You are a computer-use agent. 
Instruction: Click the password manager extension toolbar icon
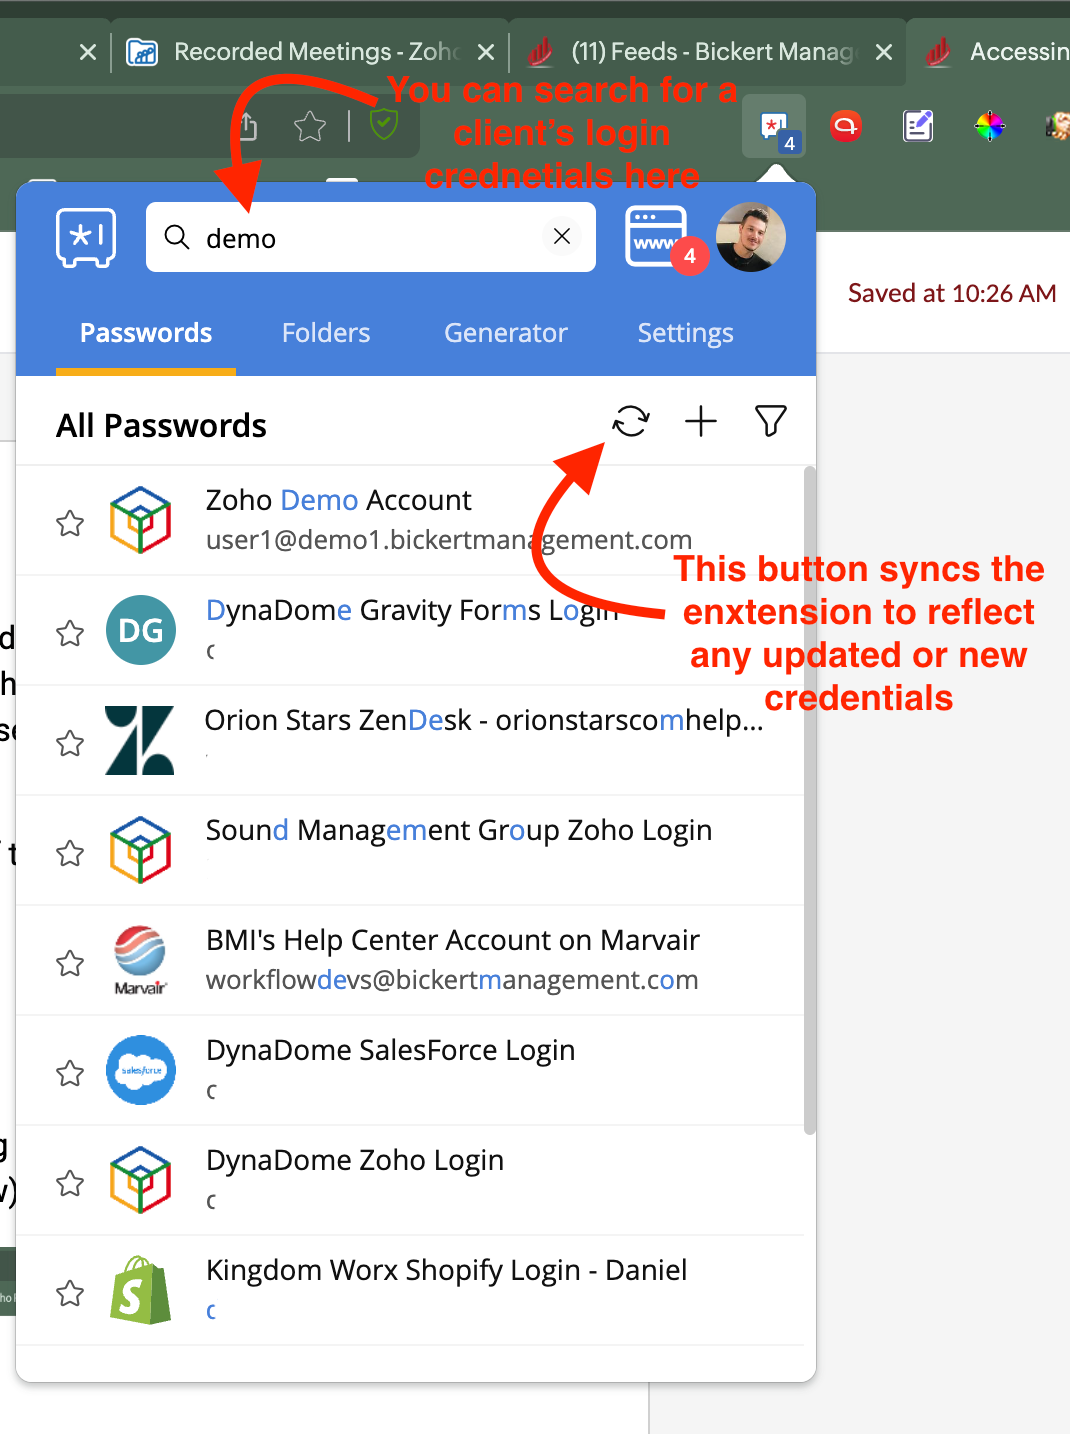[x=774, y=127]
